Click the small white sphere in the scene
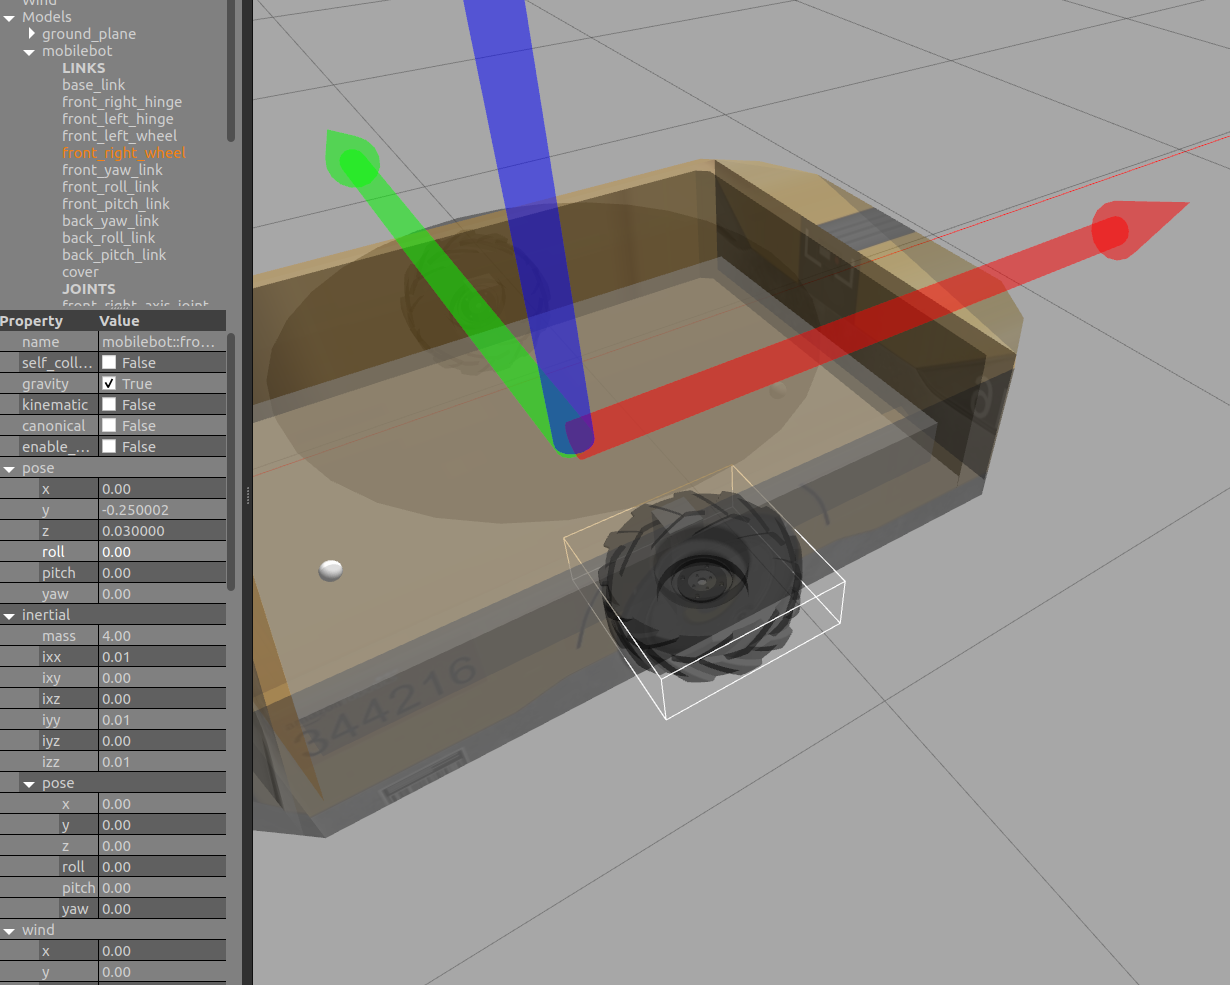This screenshot has height=985, width=1230. (x=331, y=570)
